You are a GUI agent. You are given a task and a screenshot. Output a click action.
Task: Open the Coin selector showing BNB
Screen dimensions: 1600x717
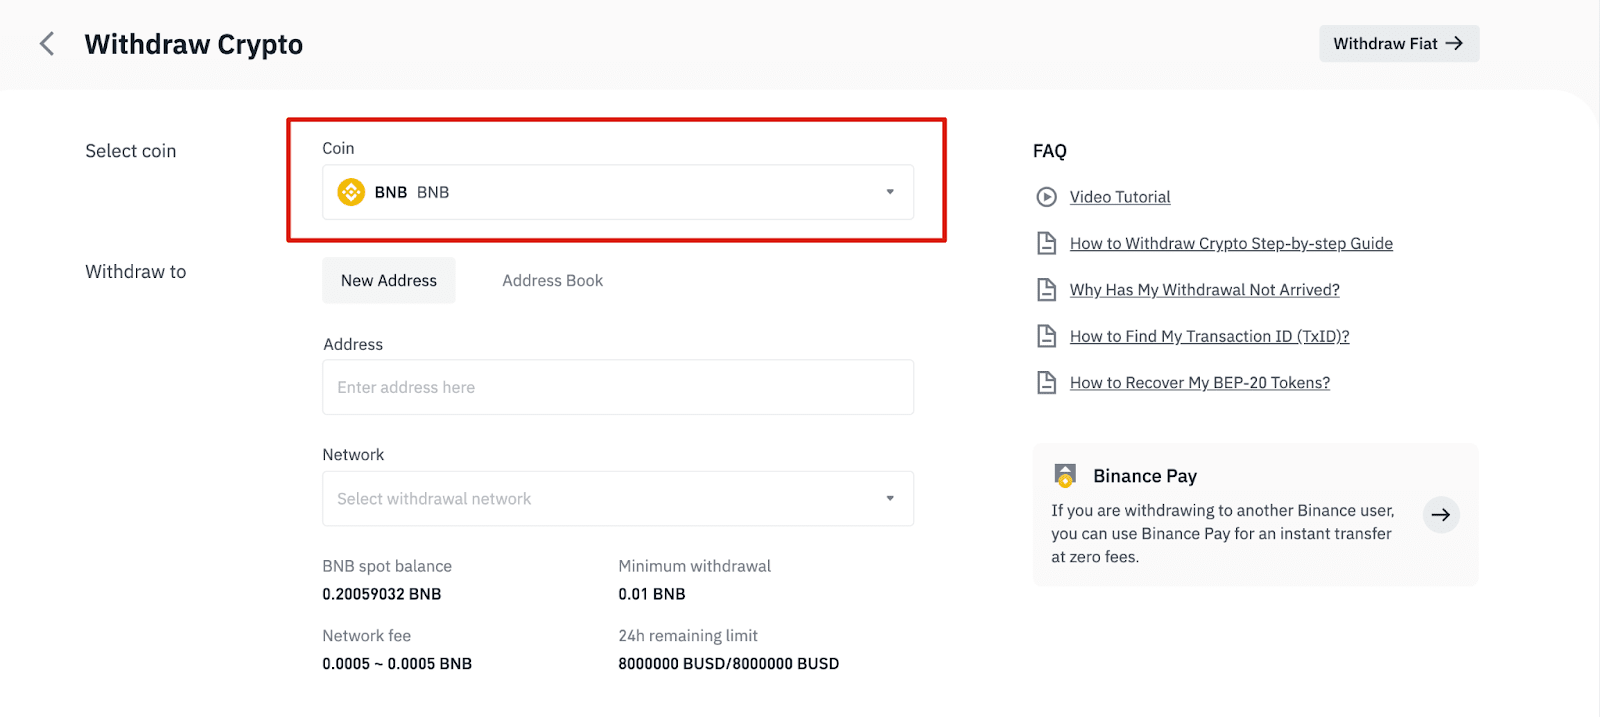click(x=618, y=192)
